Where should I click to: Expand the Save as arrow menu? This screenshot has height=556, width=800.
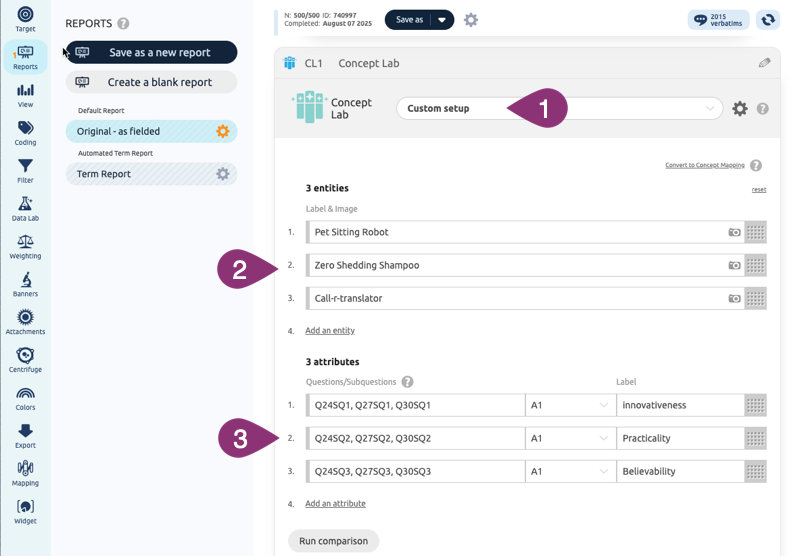442,20
